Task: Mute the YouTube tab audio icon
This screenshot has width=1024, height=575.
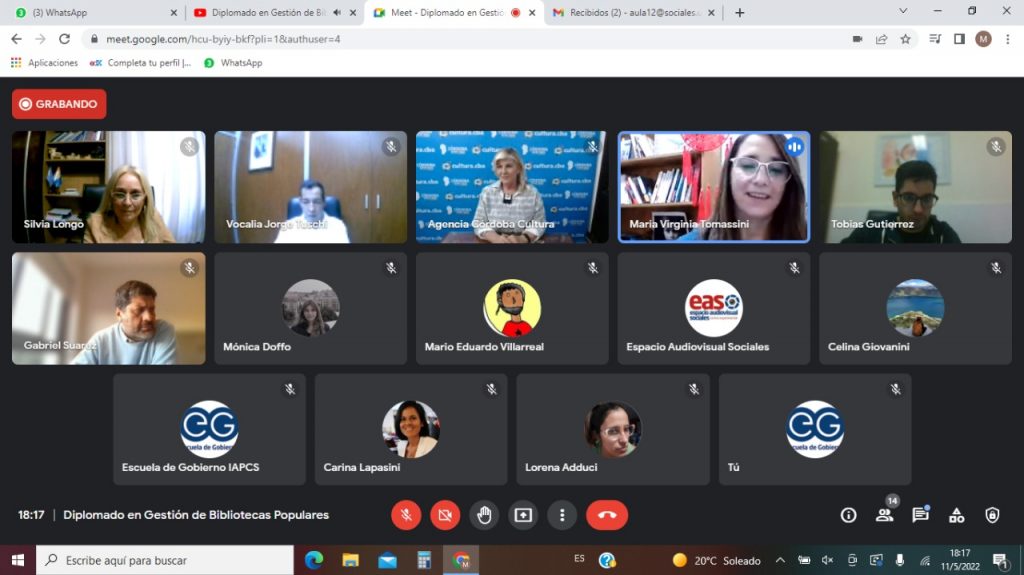Action: click(x=336, y=13)
